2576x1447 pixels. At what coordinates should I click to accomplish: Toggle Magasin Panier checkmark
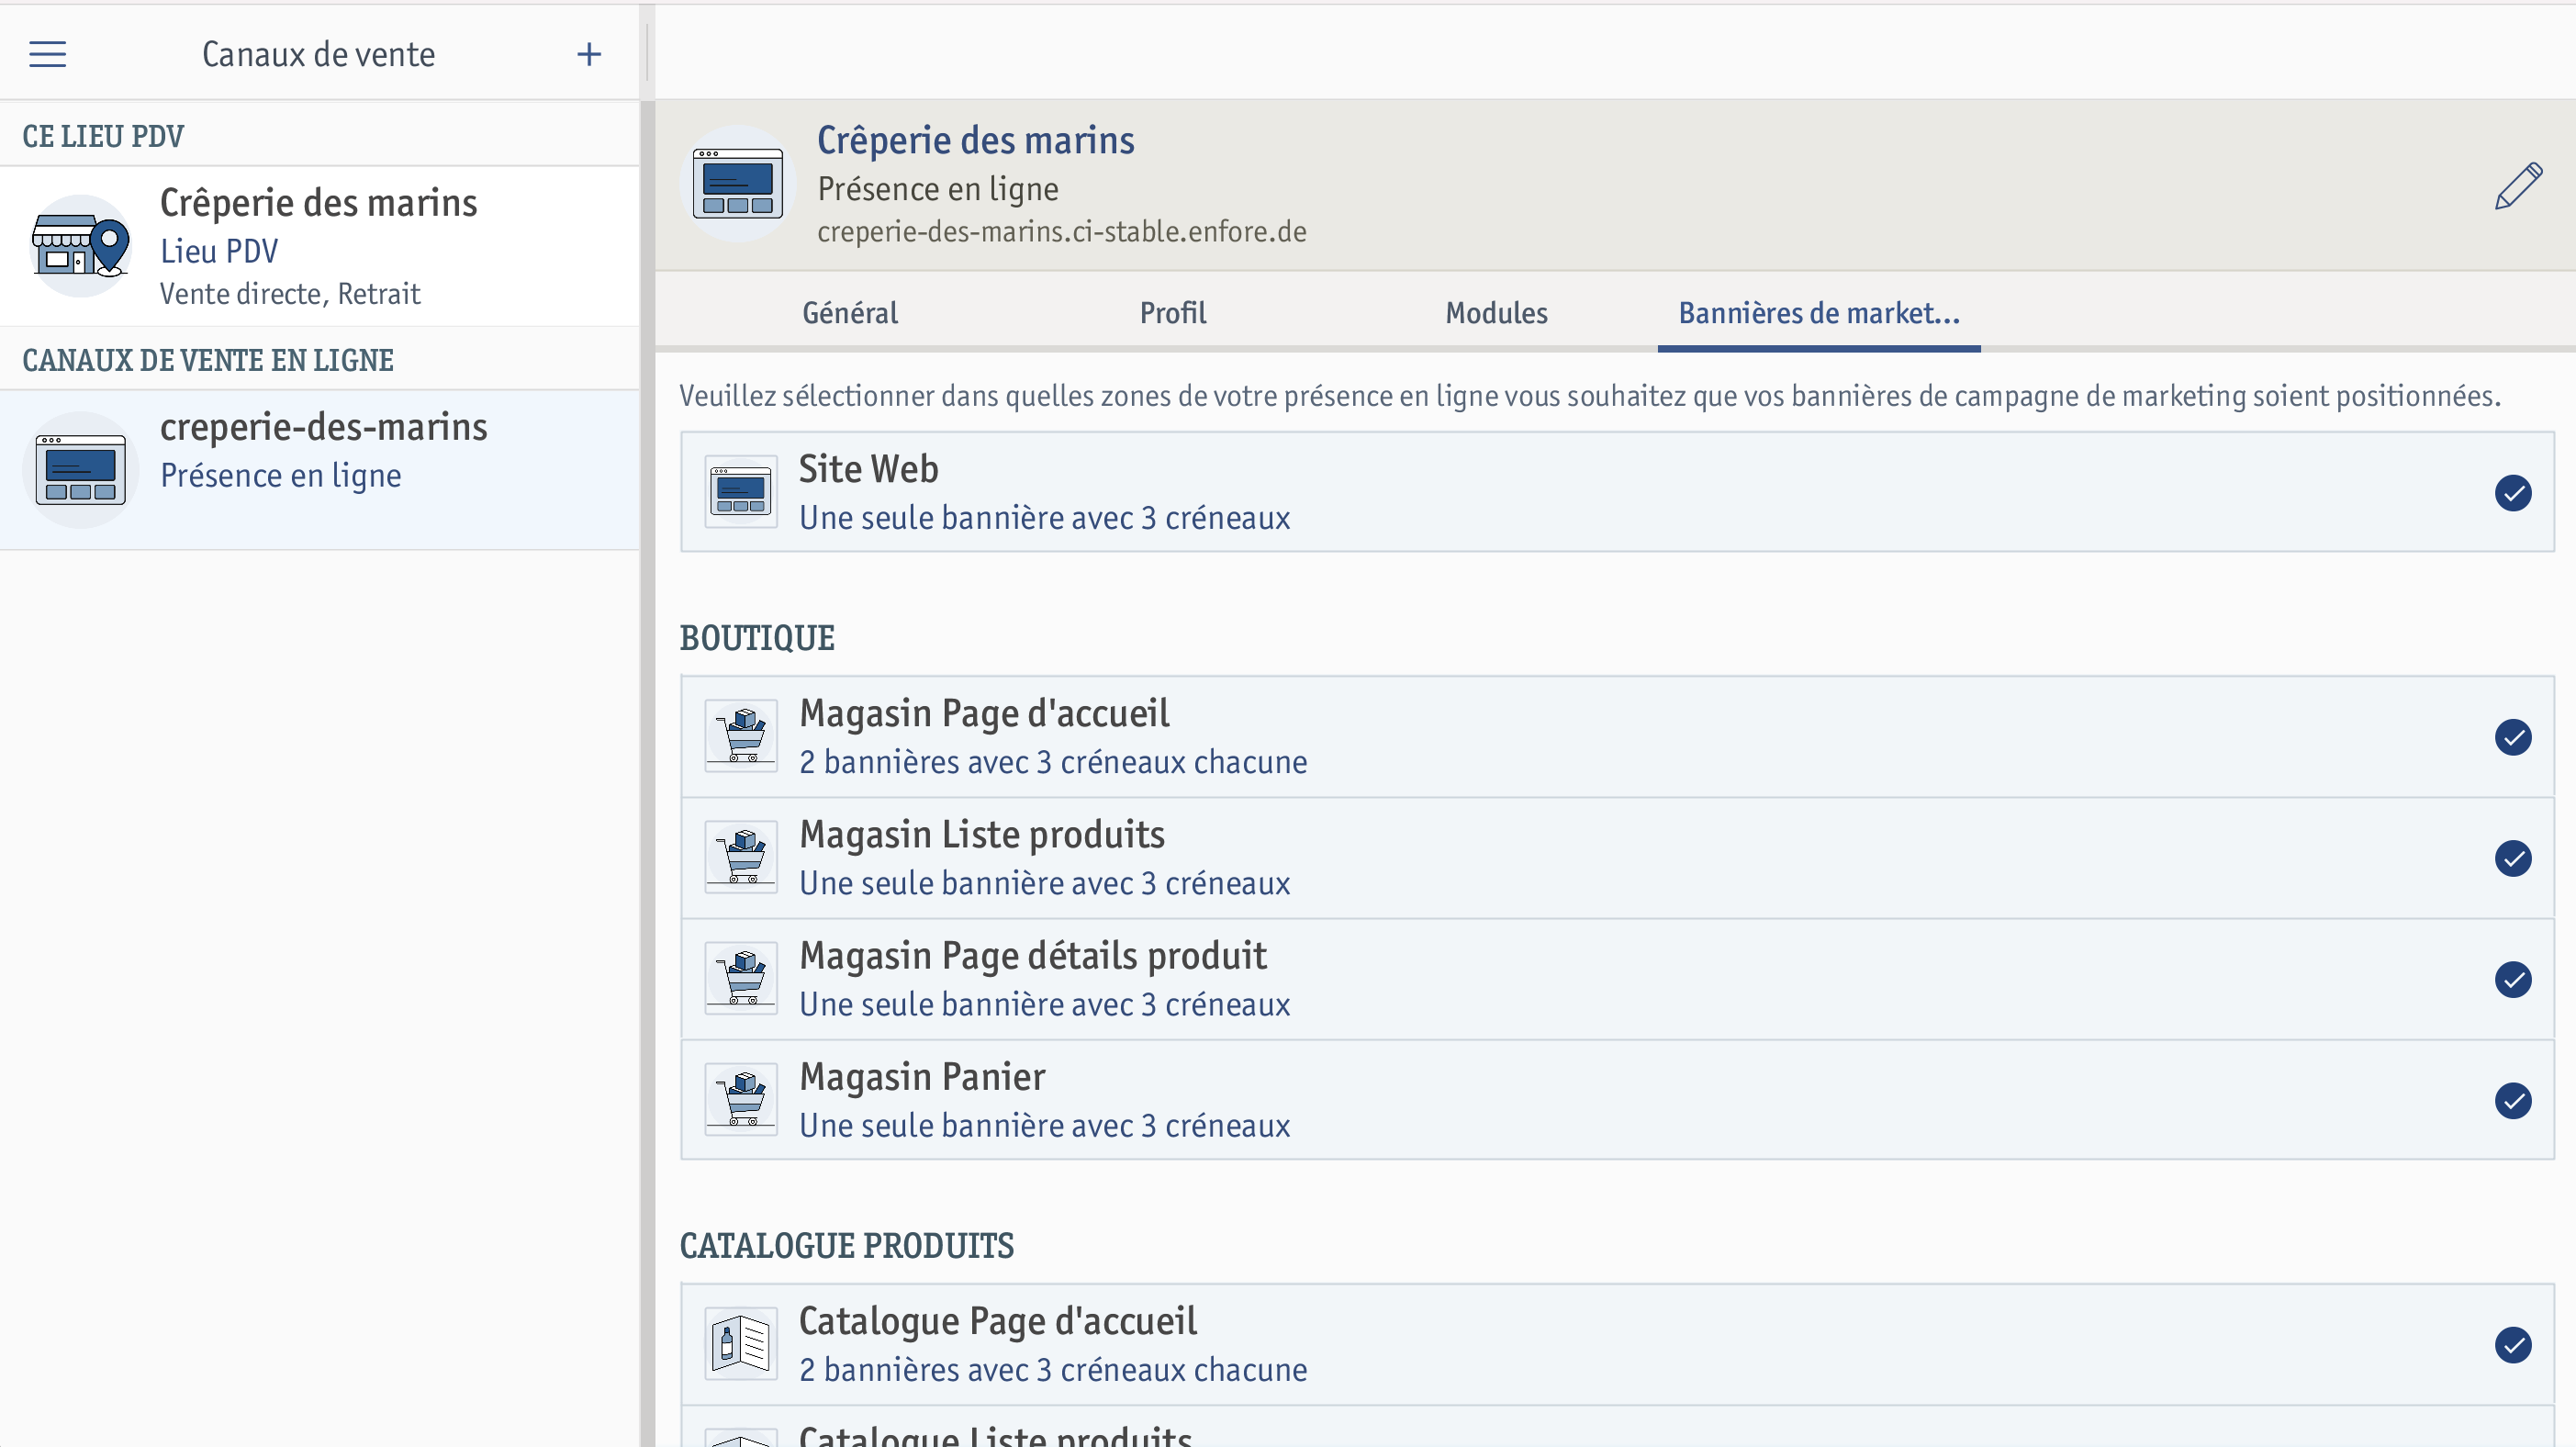coord(2512,1100)
